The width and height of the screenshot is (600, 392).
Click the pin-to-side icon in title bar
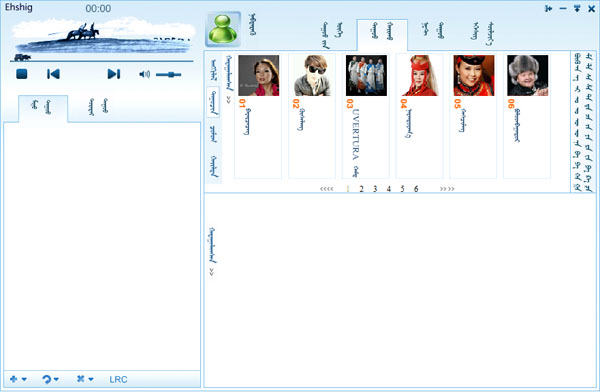548,8
